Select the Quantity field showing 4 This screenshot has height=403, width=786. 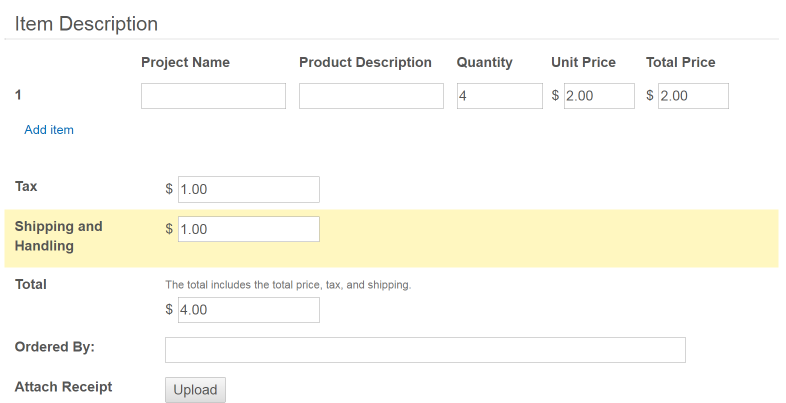[499, 96]
